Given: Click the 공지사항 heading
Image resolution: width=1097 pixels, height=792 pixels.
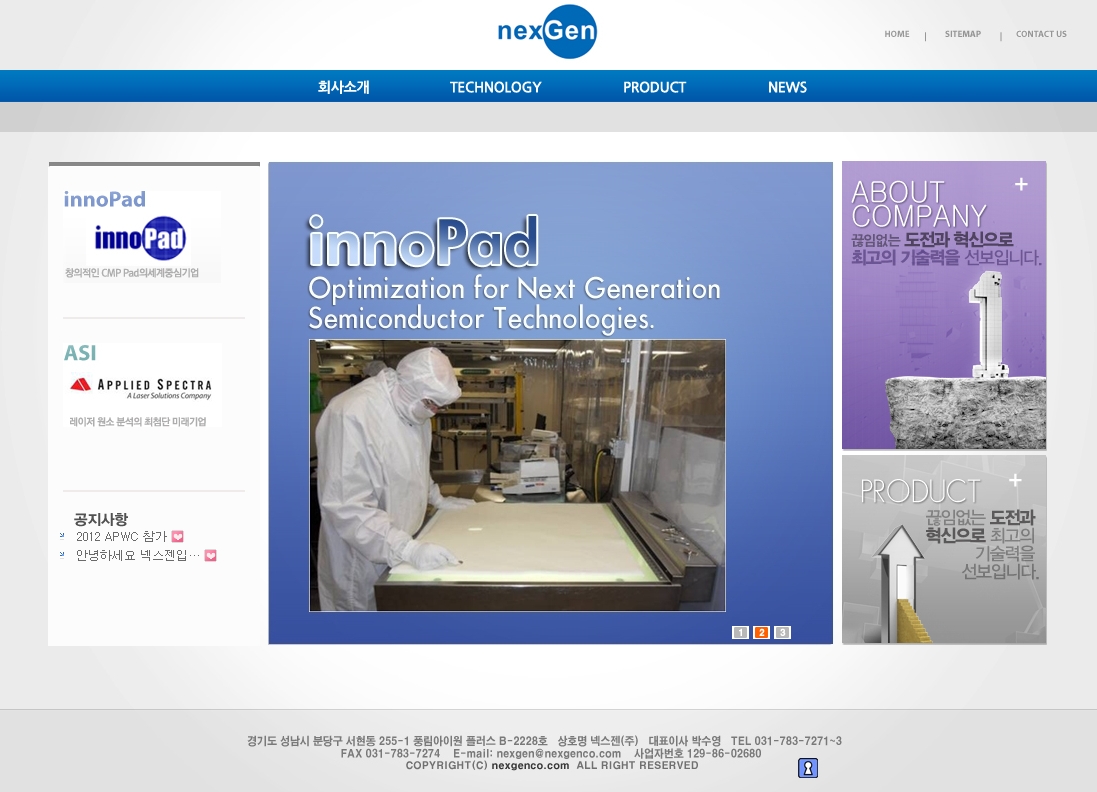Looking at the screenshot, I should (x=101, y=519).
